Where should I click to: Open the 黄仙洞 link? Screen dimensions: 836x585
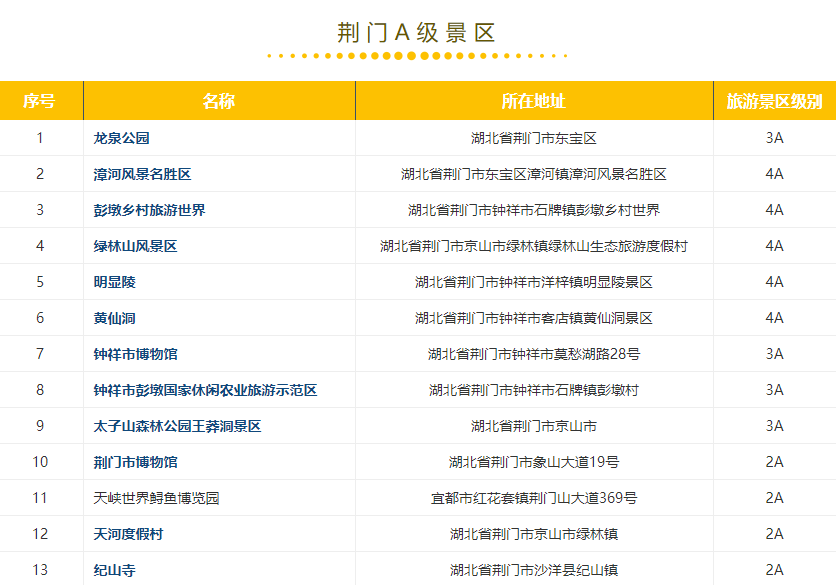114,318
